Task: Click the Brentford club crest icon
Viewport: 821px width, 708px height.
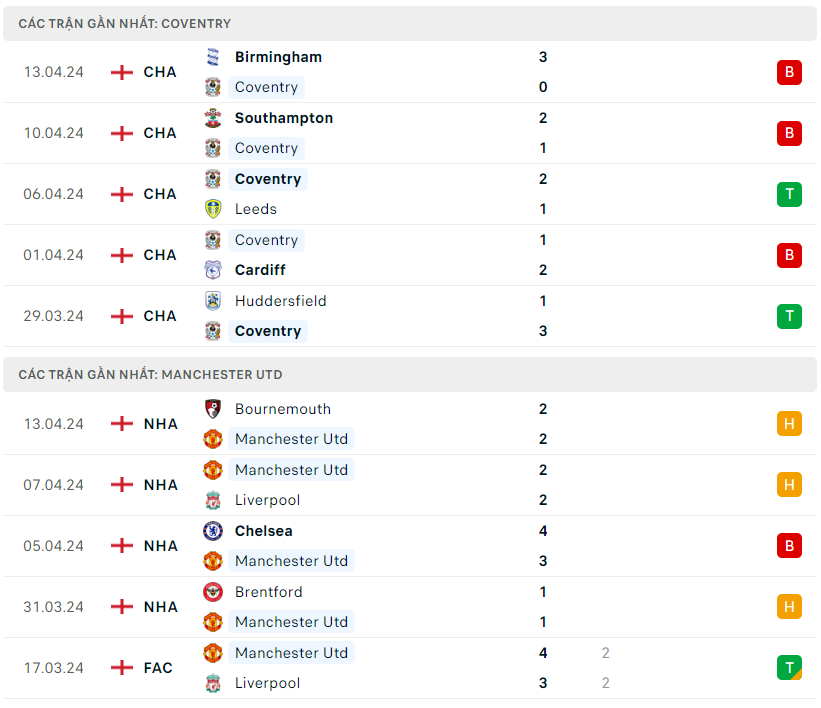Action: pos(212,592)
